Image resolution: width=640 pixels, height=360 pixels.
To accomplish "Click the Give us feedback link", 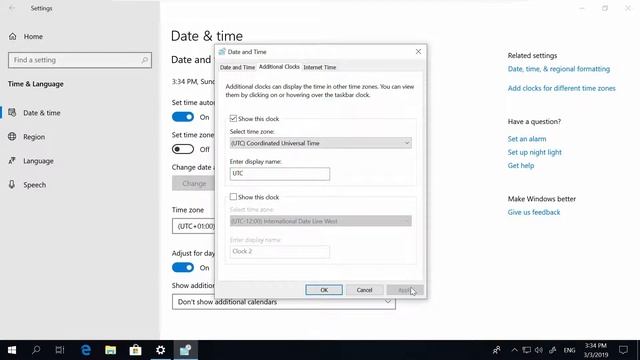I will (533, 212).
